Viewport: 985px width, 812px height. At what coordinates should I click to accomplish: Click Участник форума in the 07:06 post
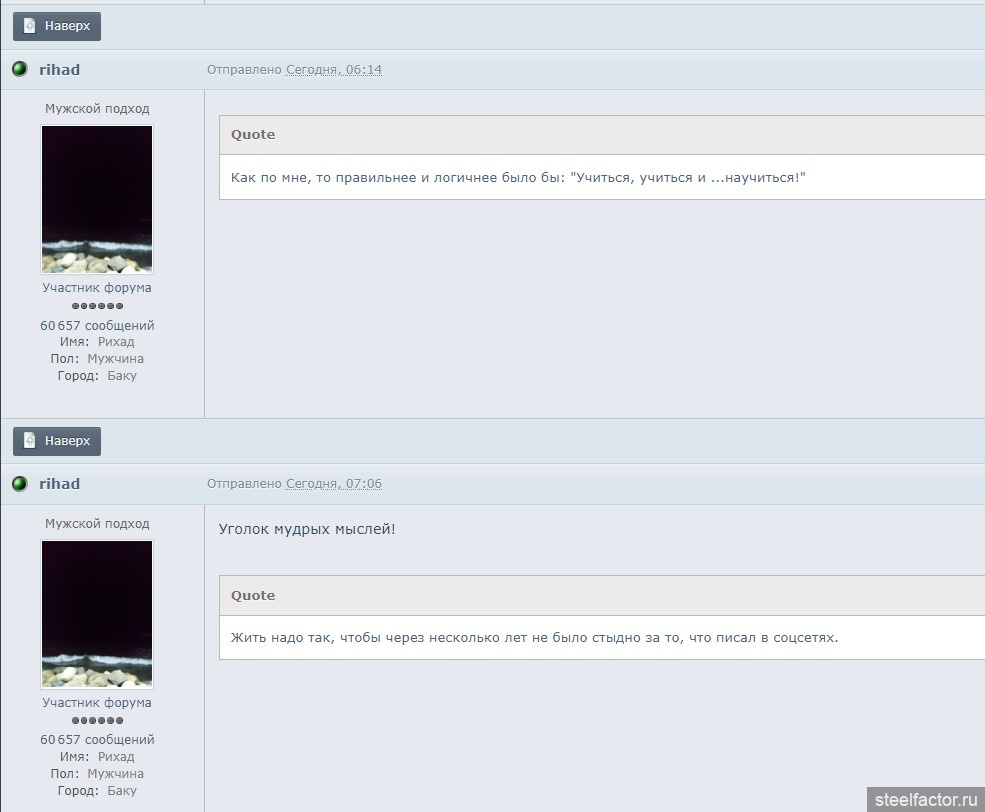[x=97, y=703]
